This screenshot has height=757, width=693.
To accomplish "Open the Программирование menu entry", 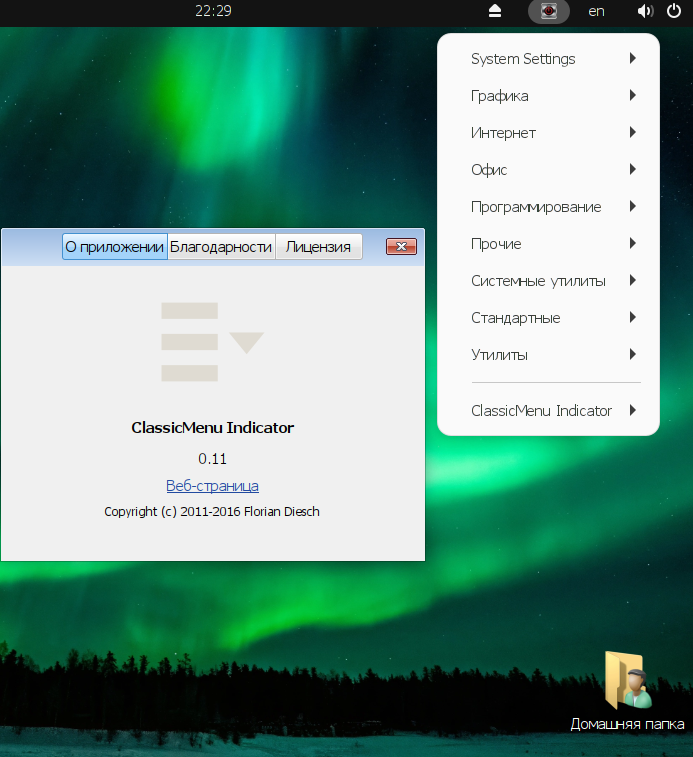I will pyautogui.click(x=548, y=207).
